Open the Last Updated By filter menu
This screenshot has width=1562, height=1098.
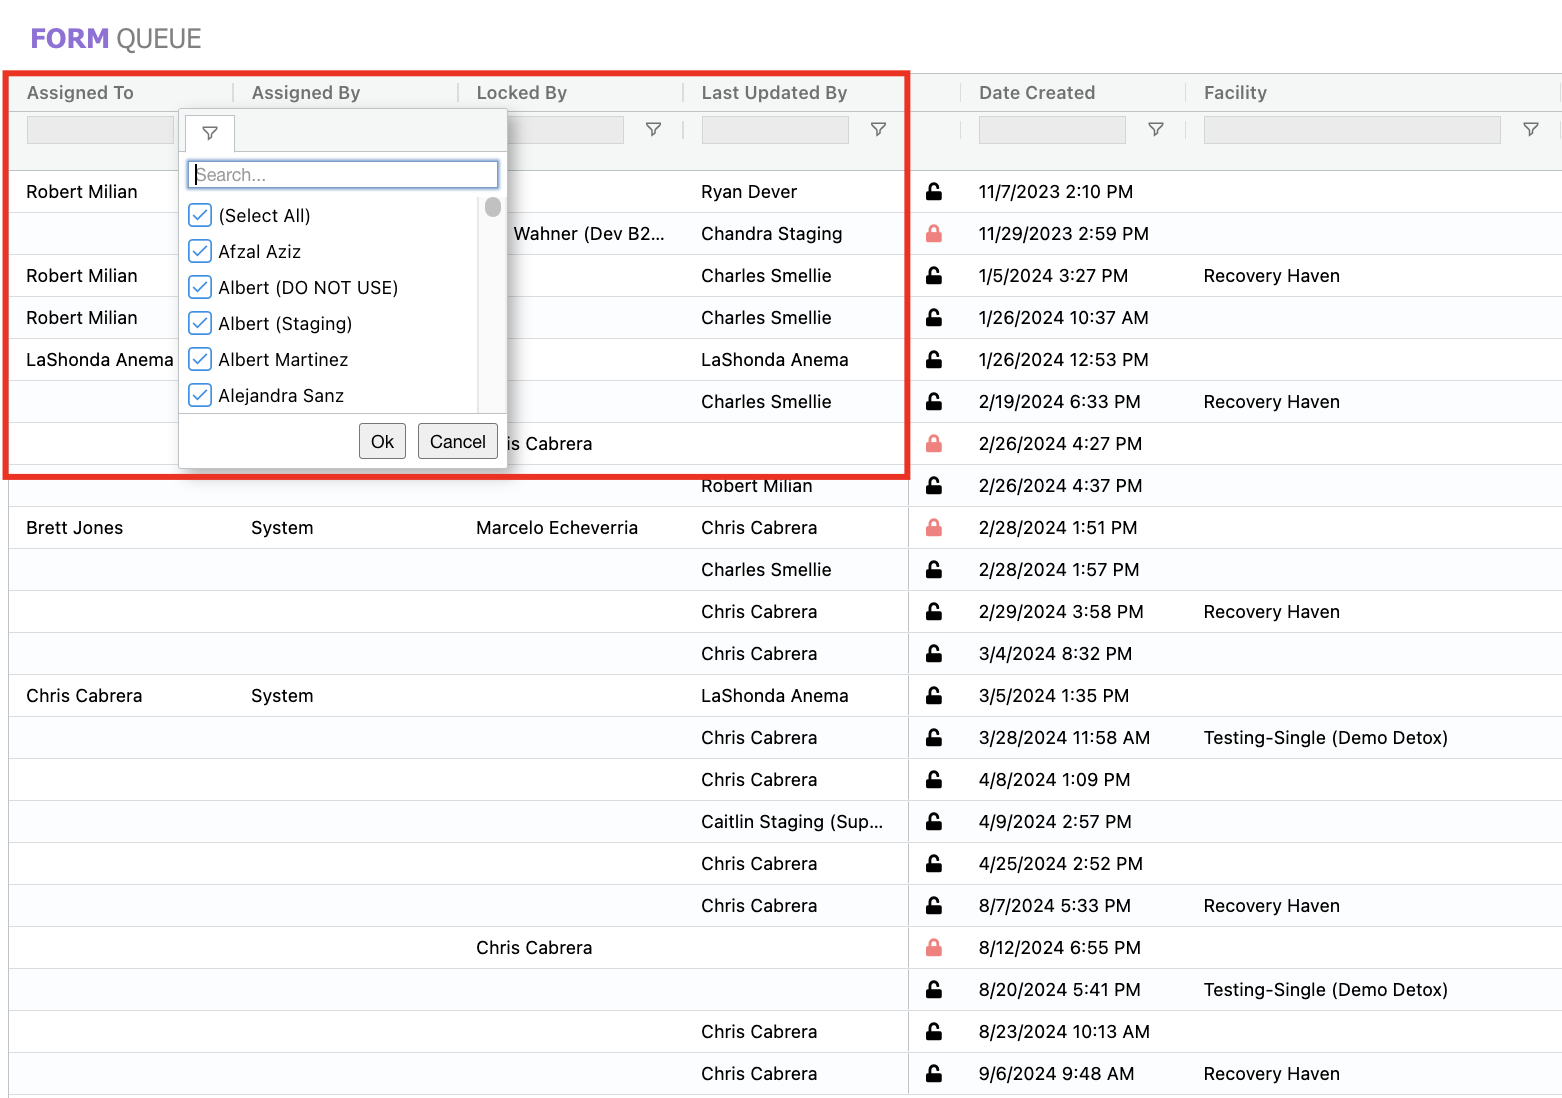[x=878, y=130]
